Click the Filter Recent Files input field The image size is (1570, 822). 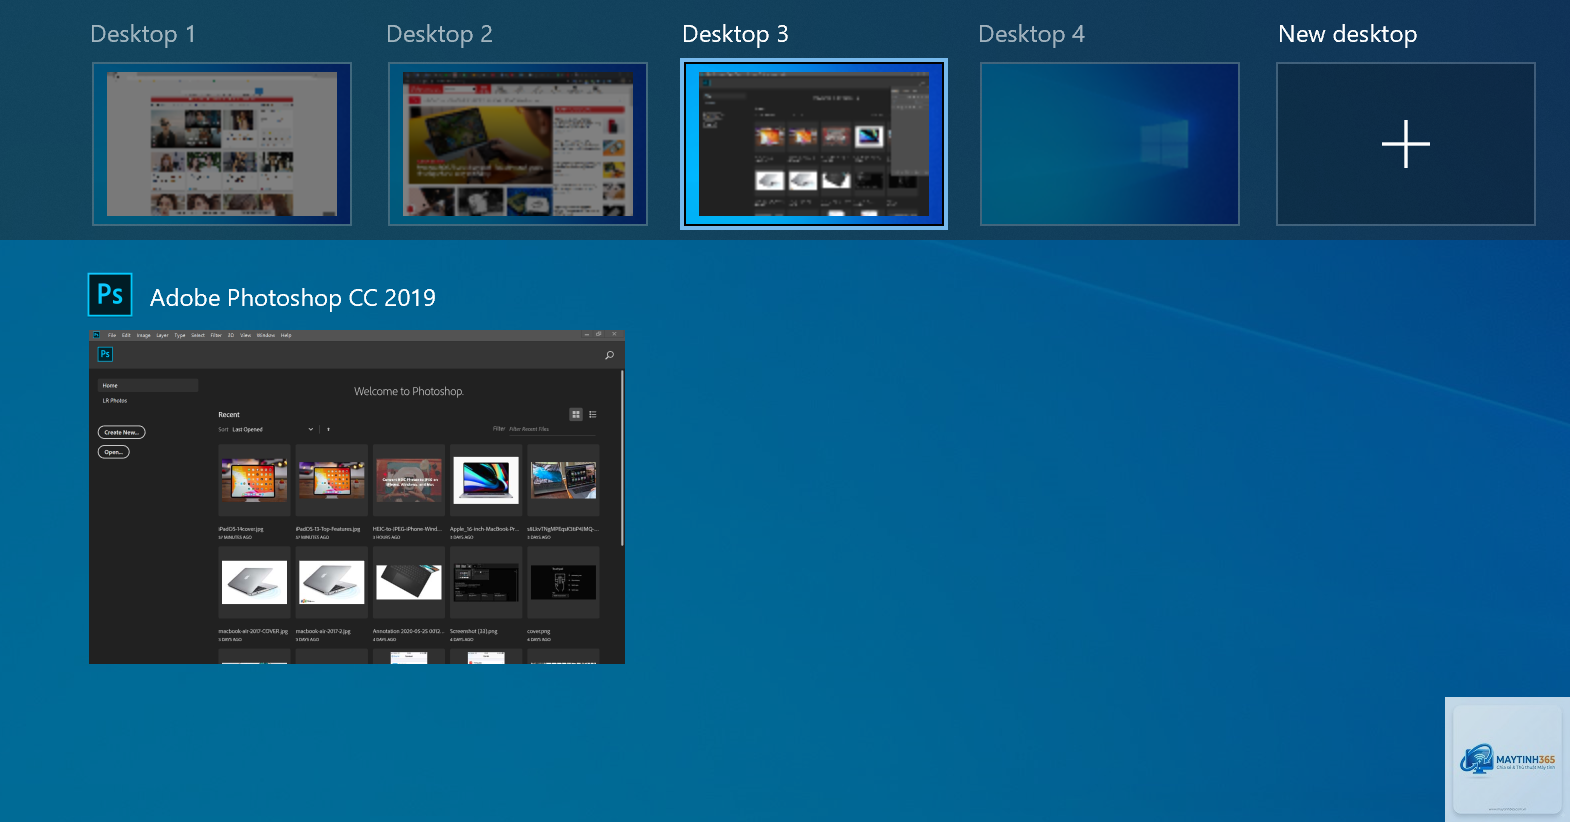point(552,429)
